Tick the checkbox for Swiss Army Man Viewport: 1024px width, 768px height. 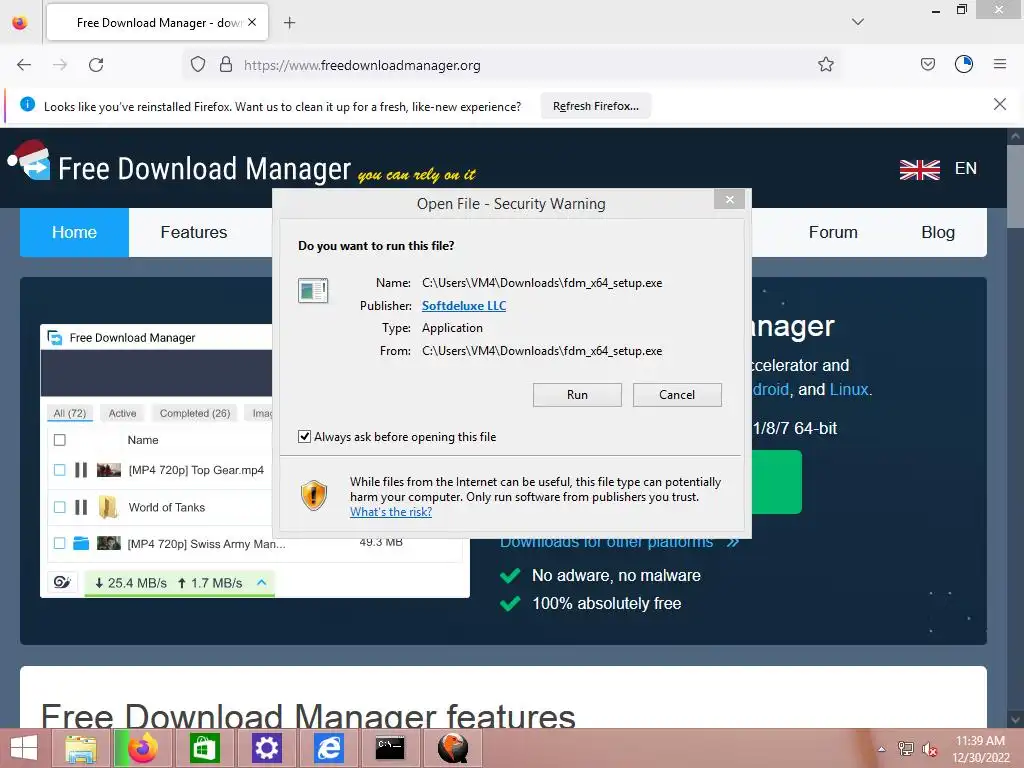(59, 543)
